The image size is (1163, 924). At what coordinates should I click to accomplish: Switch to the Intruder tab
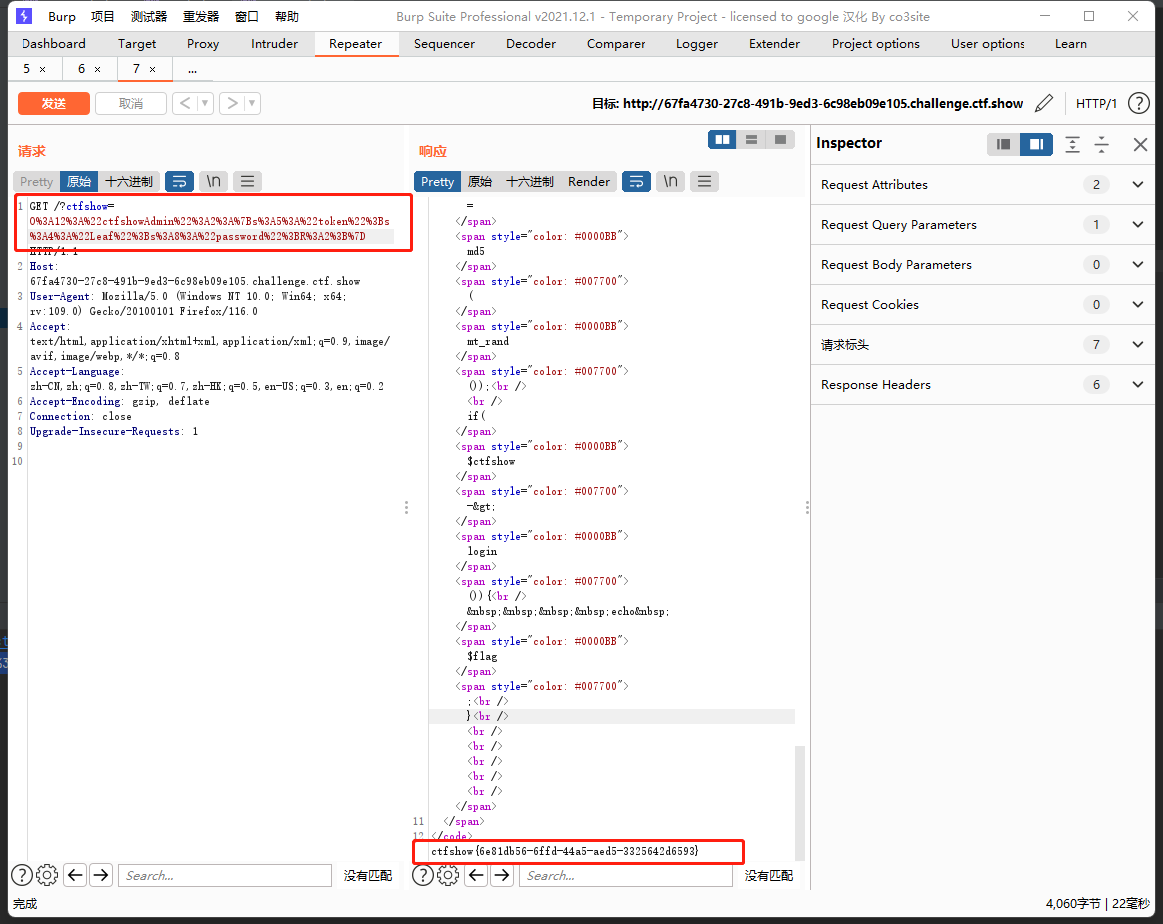tap(274, 44)
